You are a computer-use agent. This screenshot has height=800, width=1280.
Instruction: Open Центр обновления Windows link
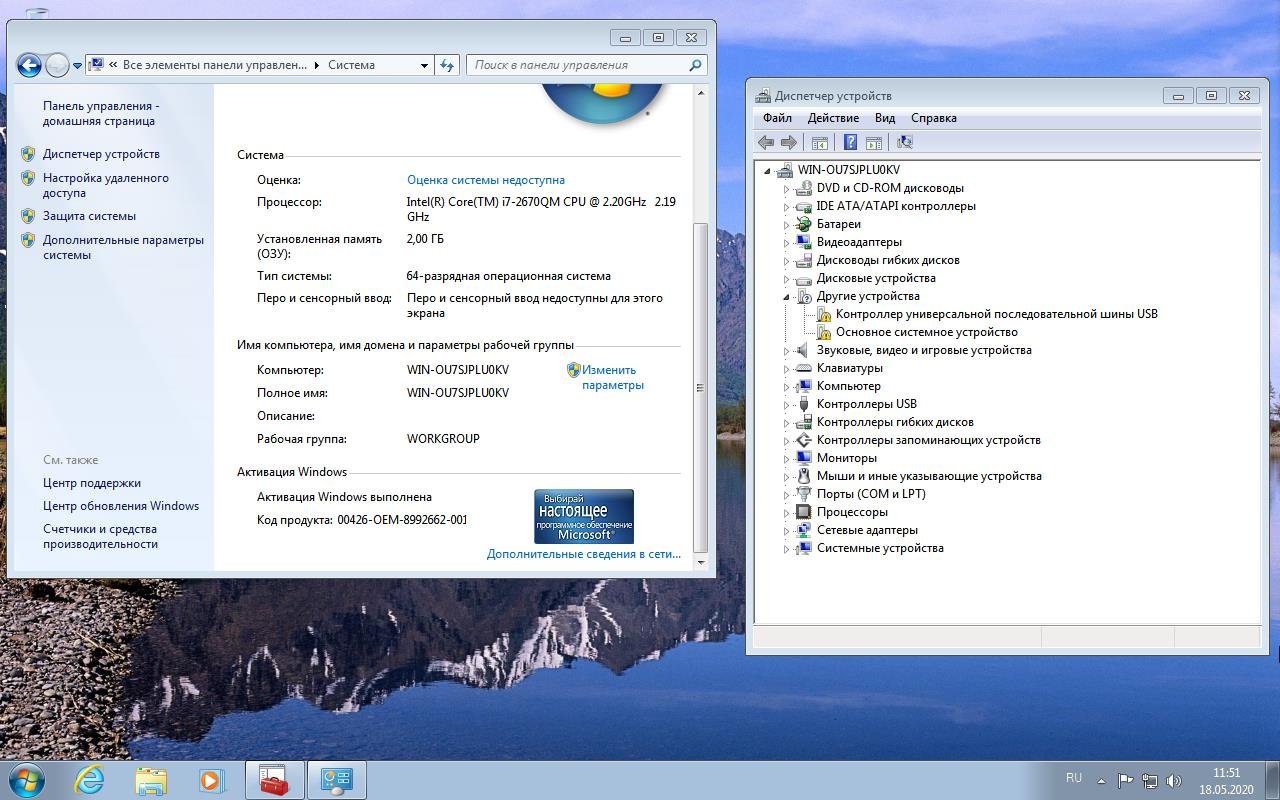(x=121, y=506)
